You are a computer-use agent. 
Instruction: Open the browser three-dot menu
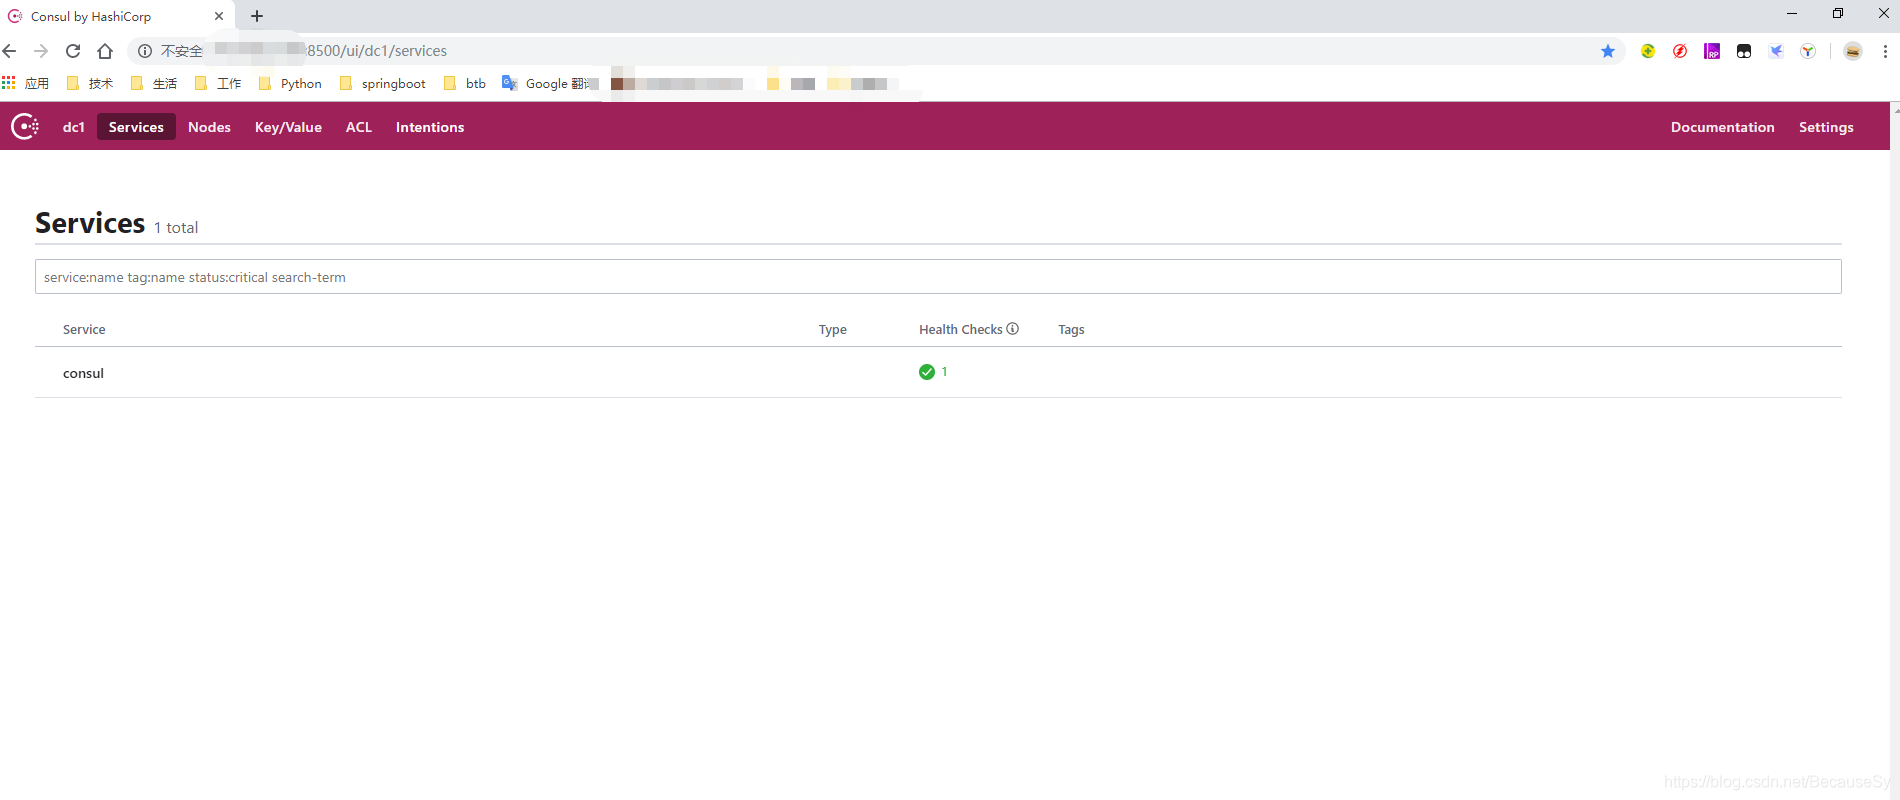pyautogui.click(x=1885, y=51)
